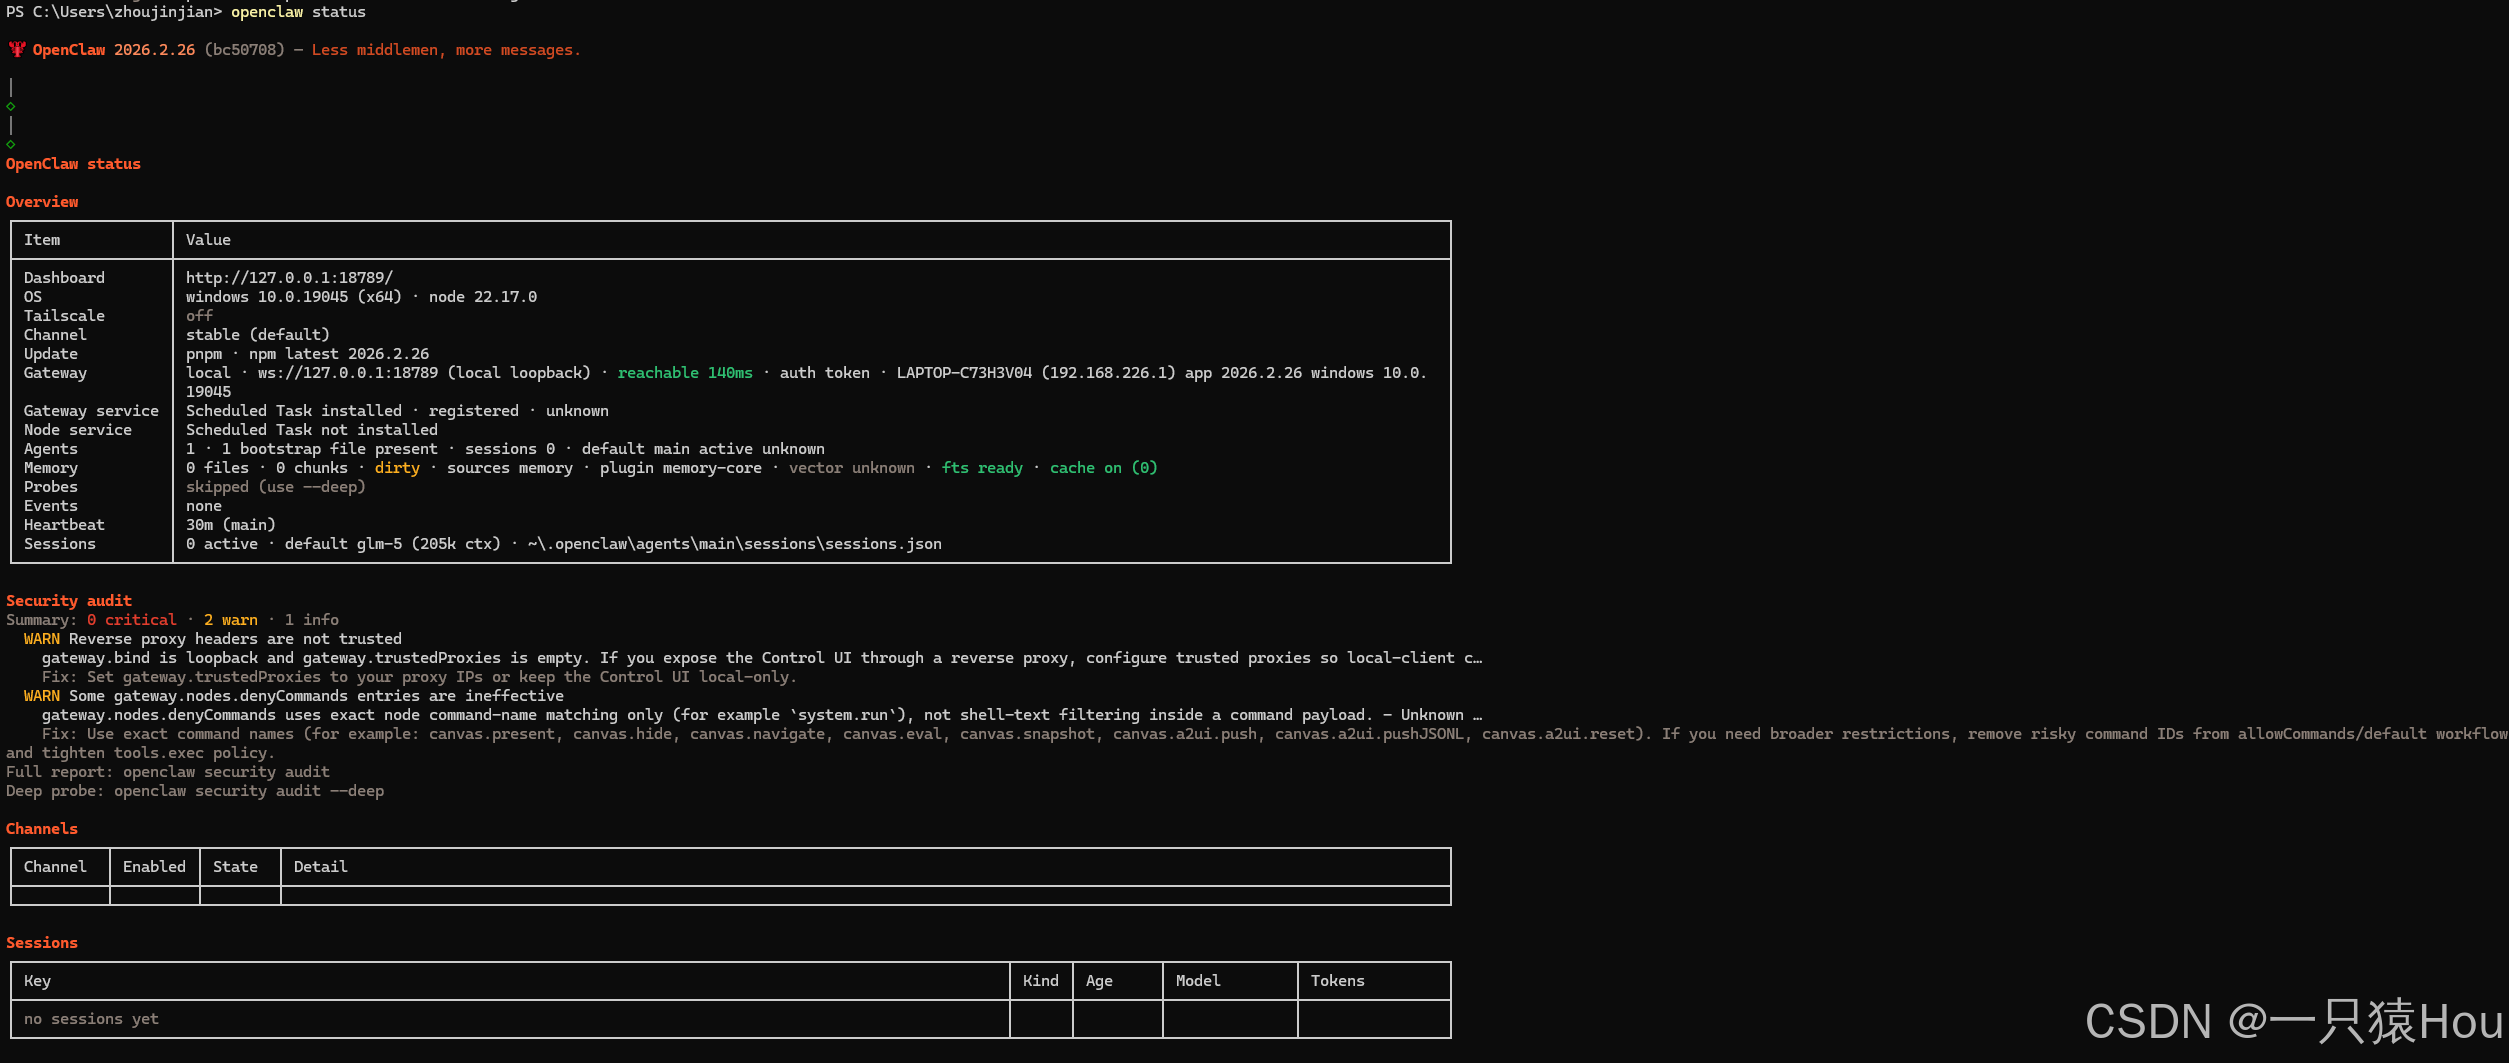
Task: Click the 'Security audit' heading
Action: [69, 601]
